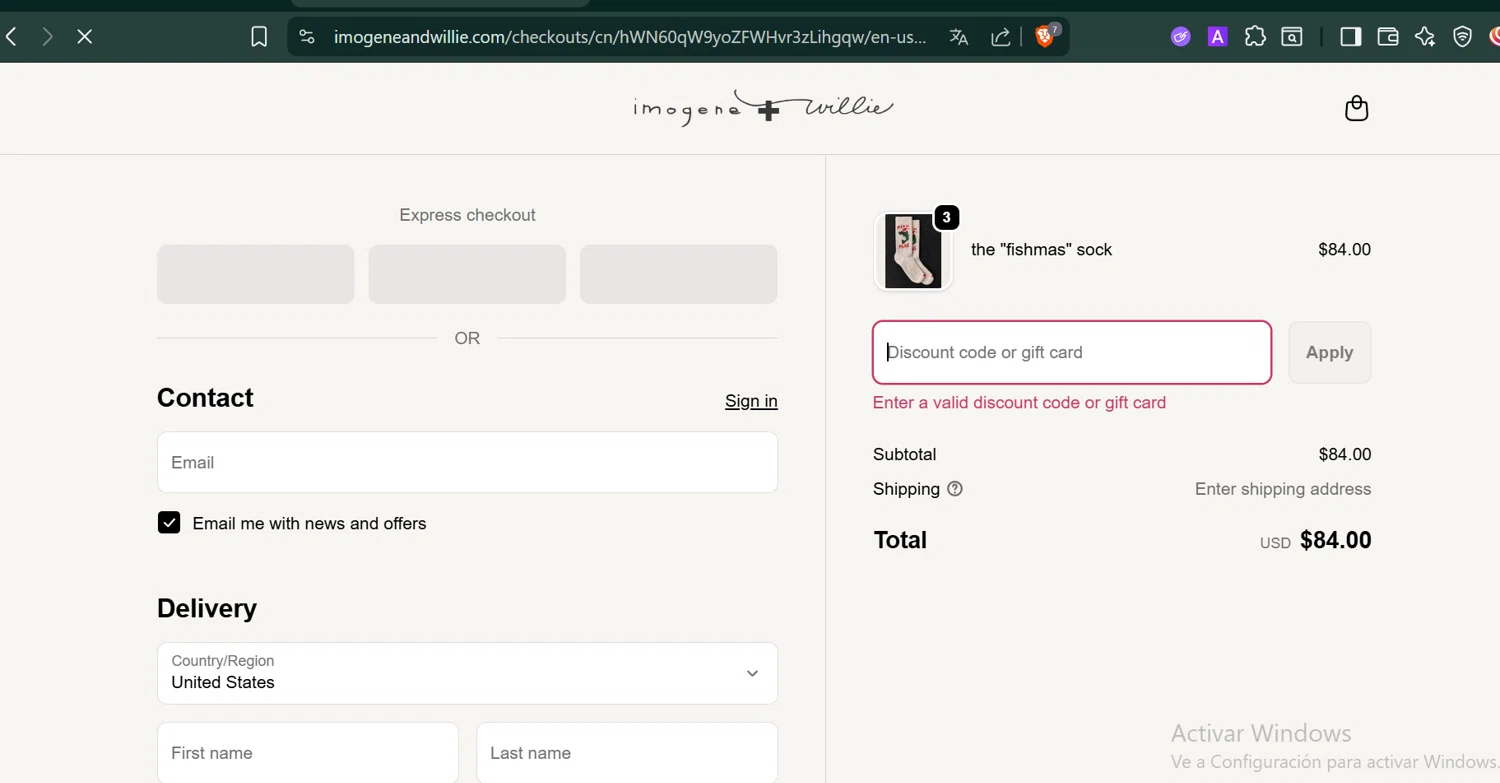
Task: Click the tab search icon in toolbar
Action: (1292, 37)
